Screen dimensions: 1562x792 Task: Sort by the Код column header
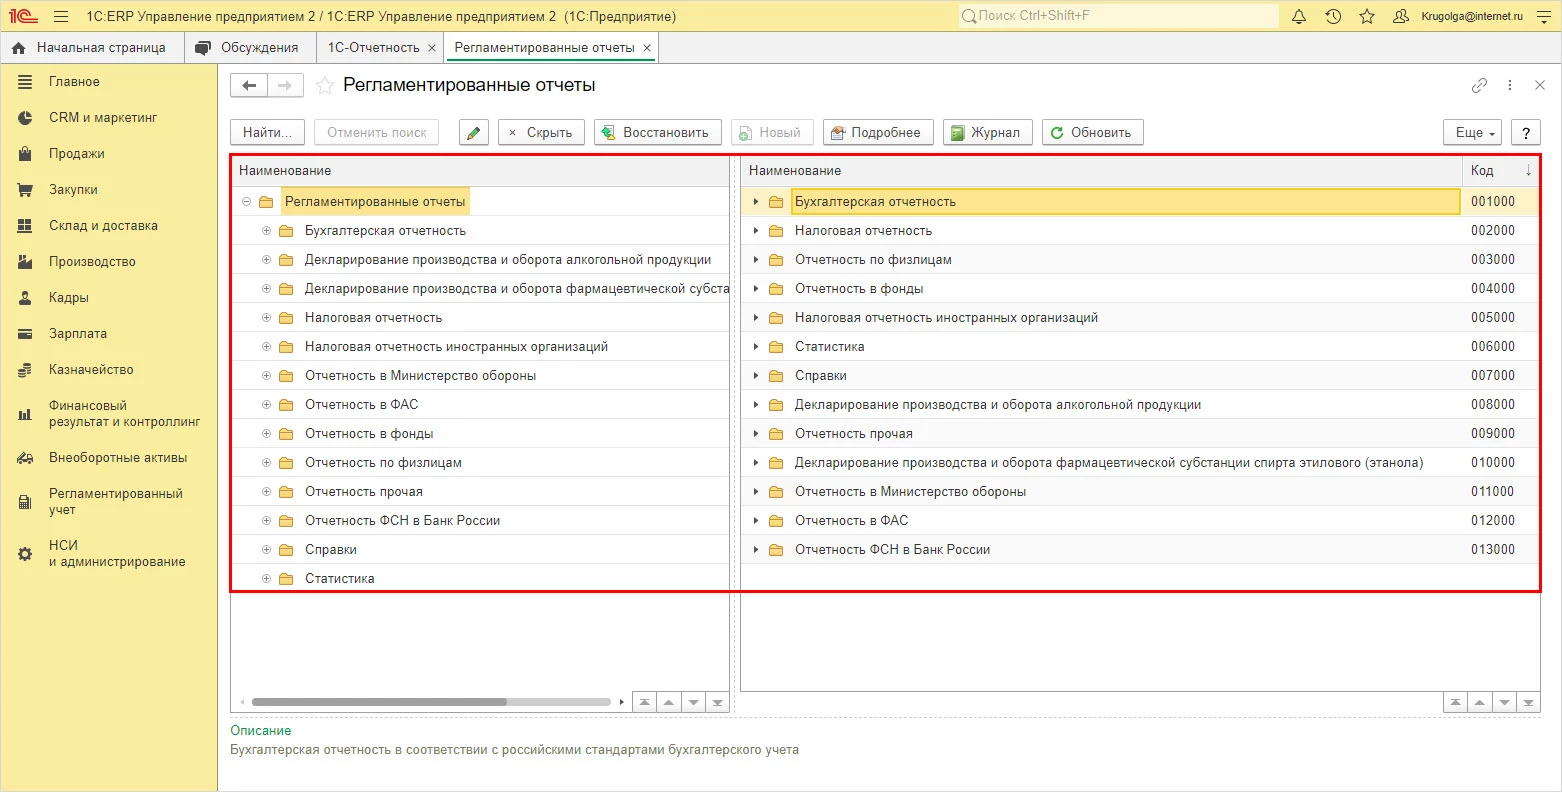click(1500, 171)
